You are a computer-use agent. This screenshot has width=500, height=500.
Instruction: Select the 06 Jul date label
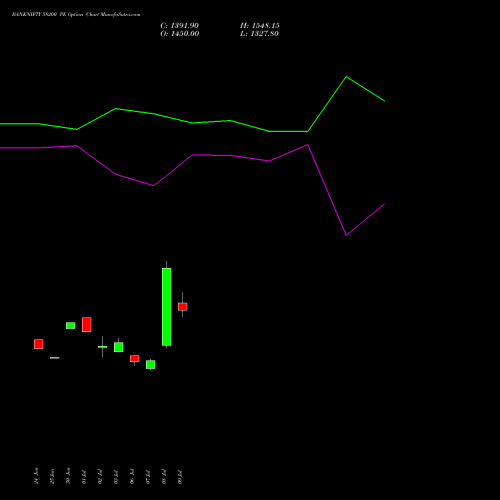click(x=132, y=477)
